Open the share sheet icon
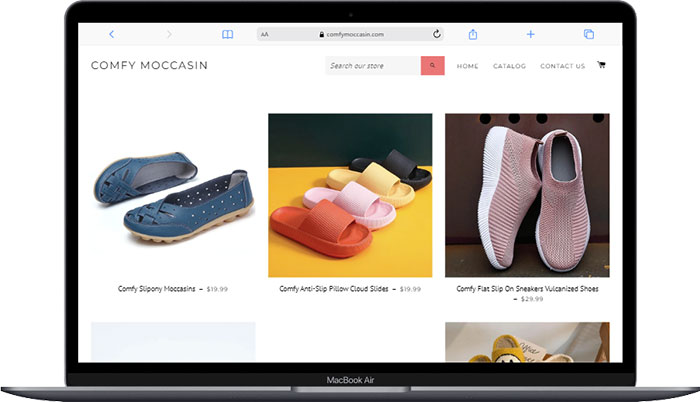 473,34
